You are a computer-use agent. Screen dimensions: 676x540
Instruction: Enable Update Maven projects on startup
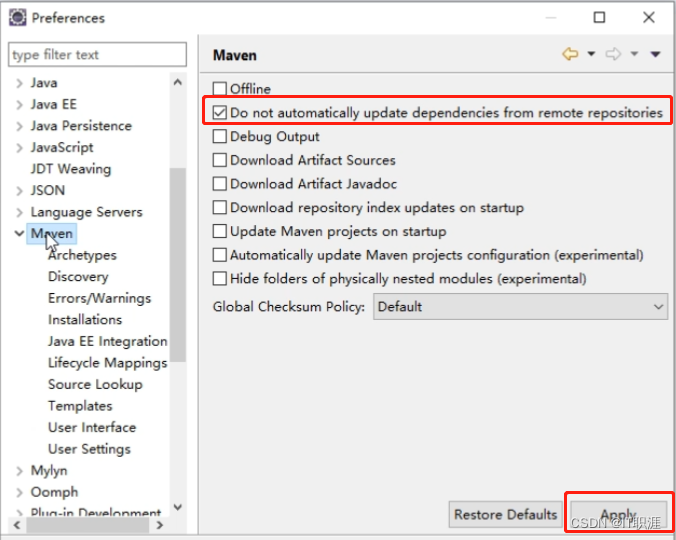(x=219, y=231)
